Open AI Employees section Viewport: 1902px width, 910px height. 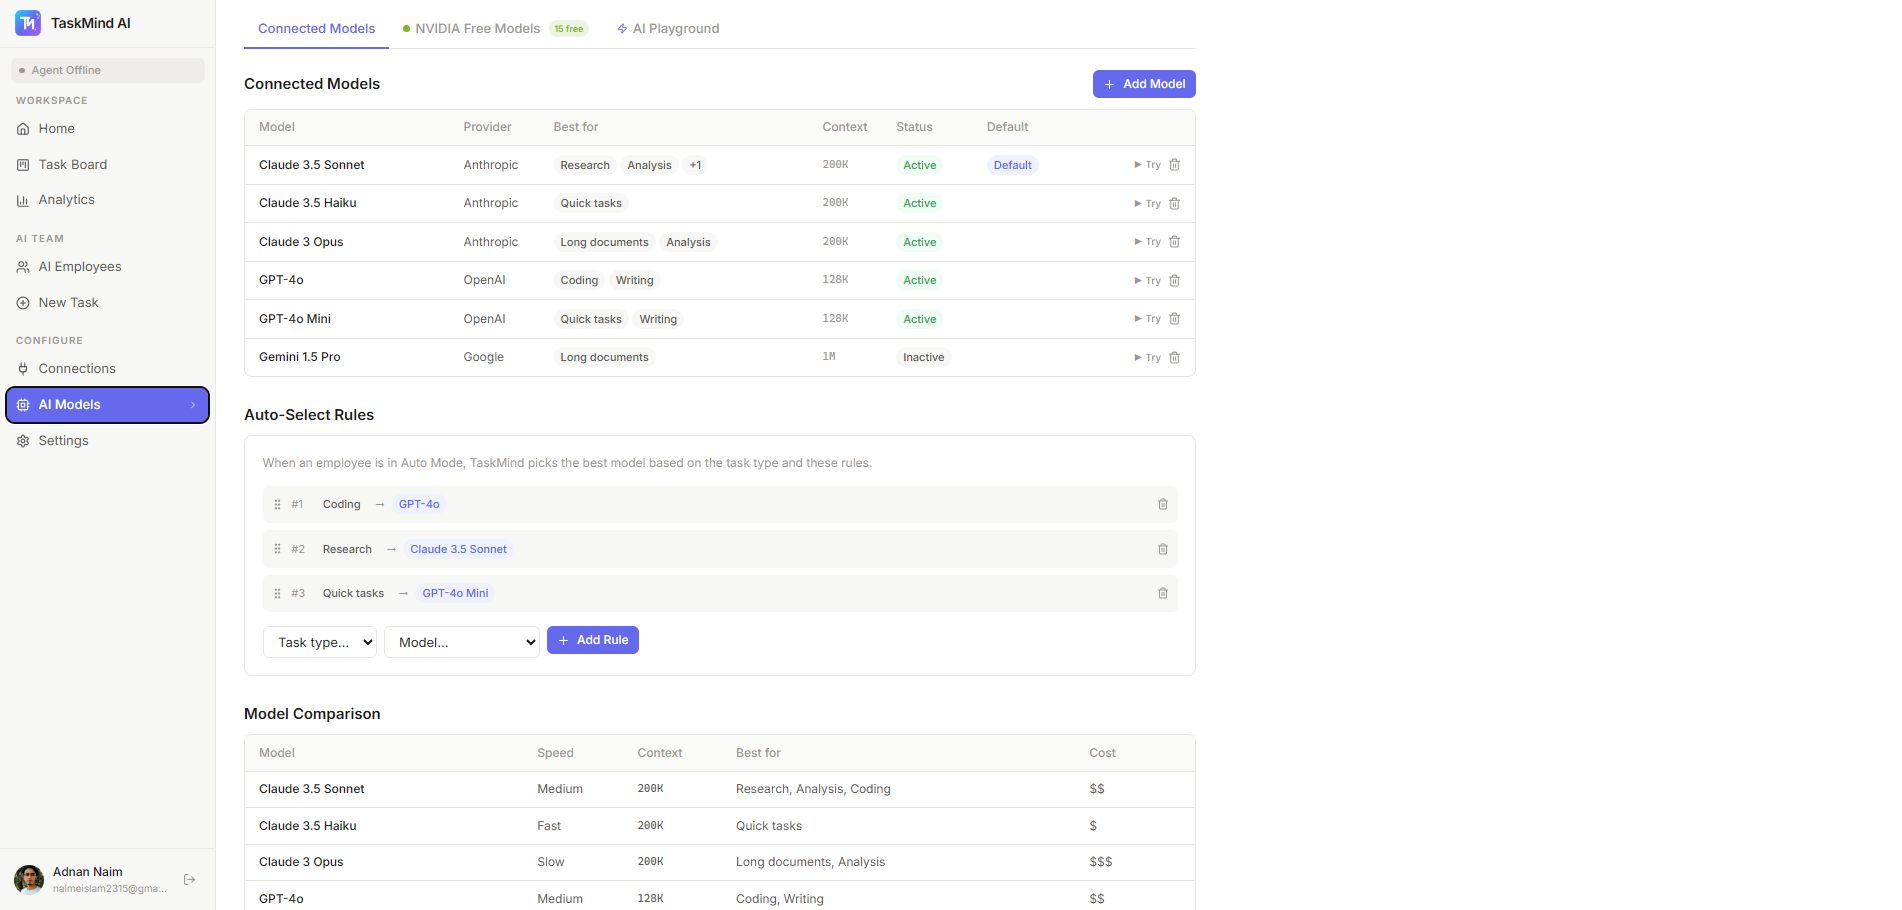(107, 267)
